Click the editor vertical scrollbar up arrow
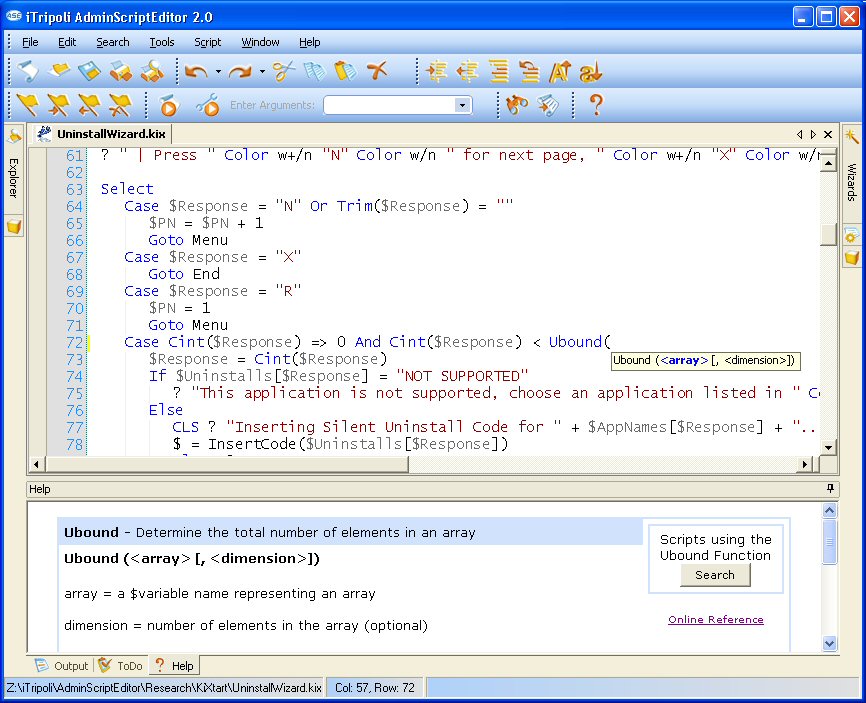 pos(828,163)
